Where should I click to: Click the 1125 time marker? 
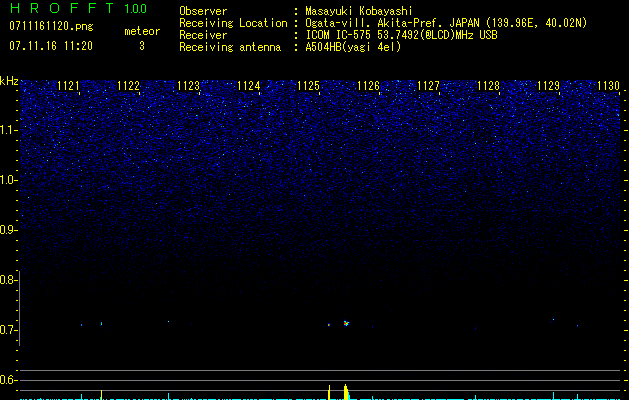tap(308, 86)
